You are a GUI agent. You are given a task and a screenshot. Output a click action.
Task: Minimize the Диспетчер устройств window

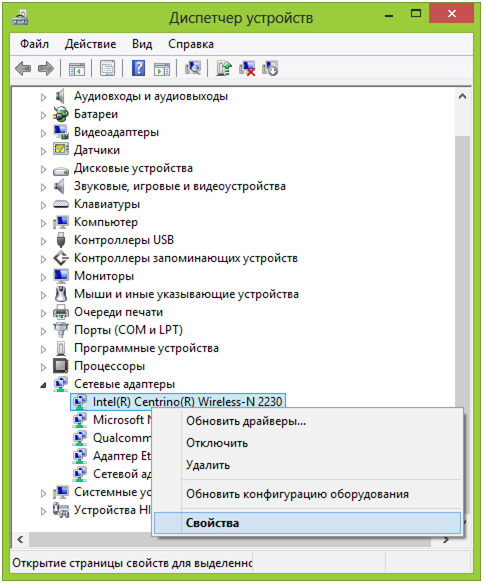point(389,15)
